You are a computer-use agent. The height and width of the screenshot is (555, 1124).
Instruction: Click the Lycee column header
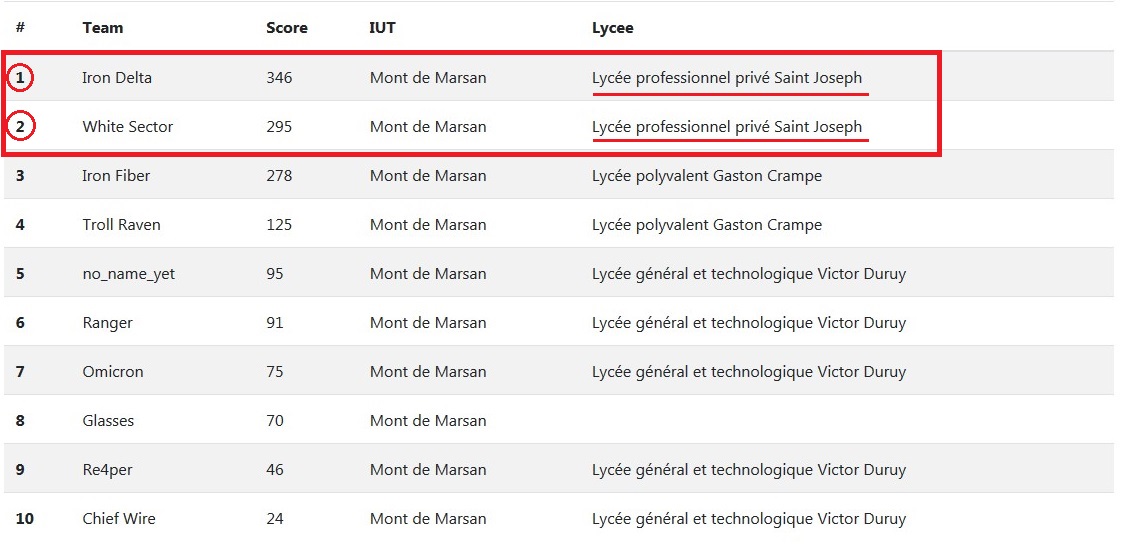[x=613, y=28]
